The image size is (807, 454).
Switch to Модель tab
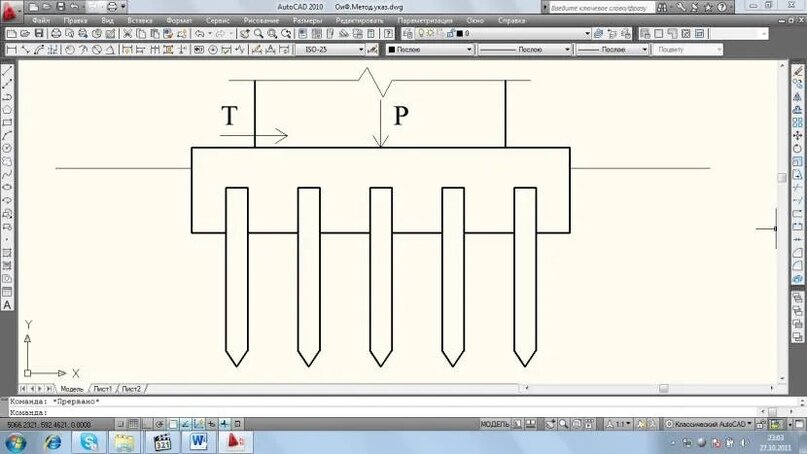click(x=72, y=389)
